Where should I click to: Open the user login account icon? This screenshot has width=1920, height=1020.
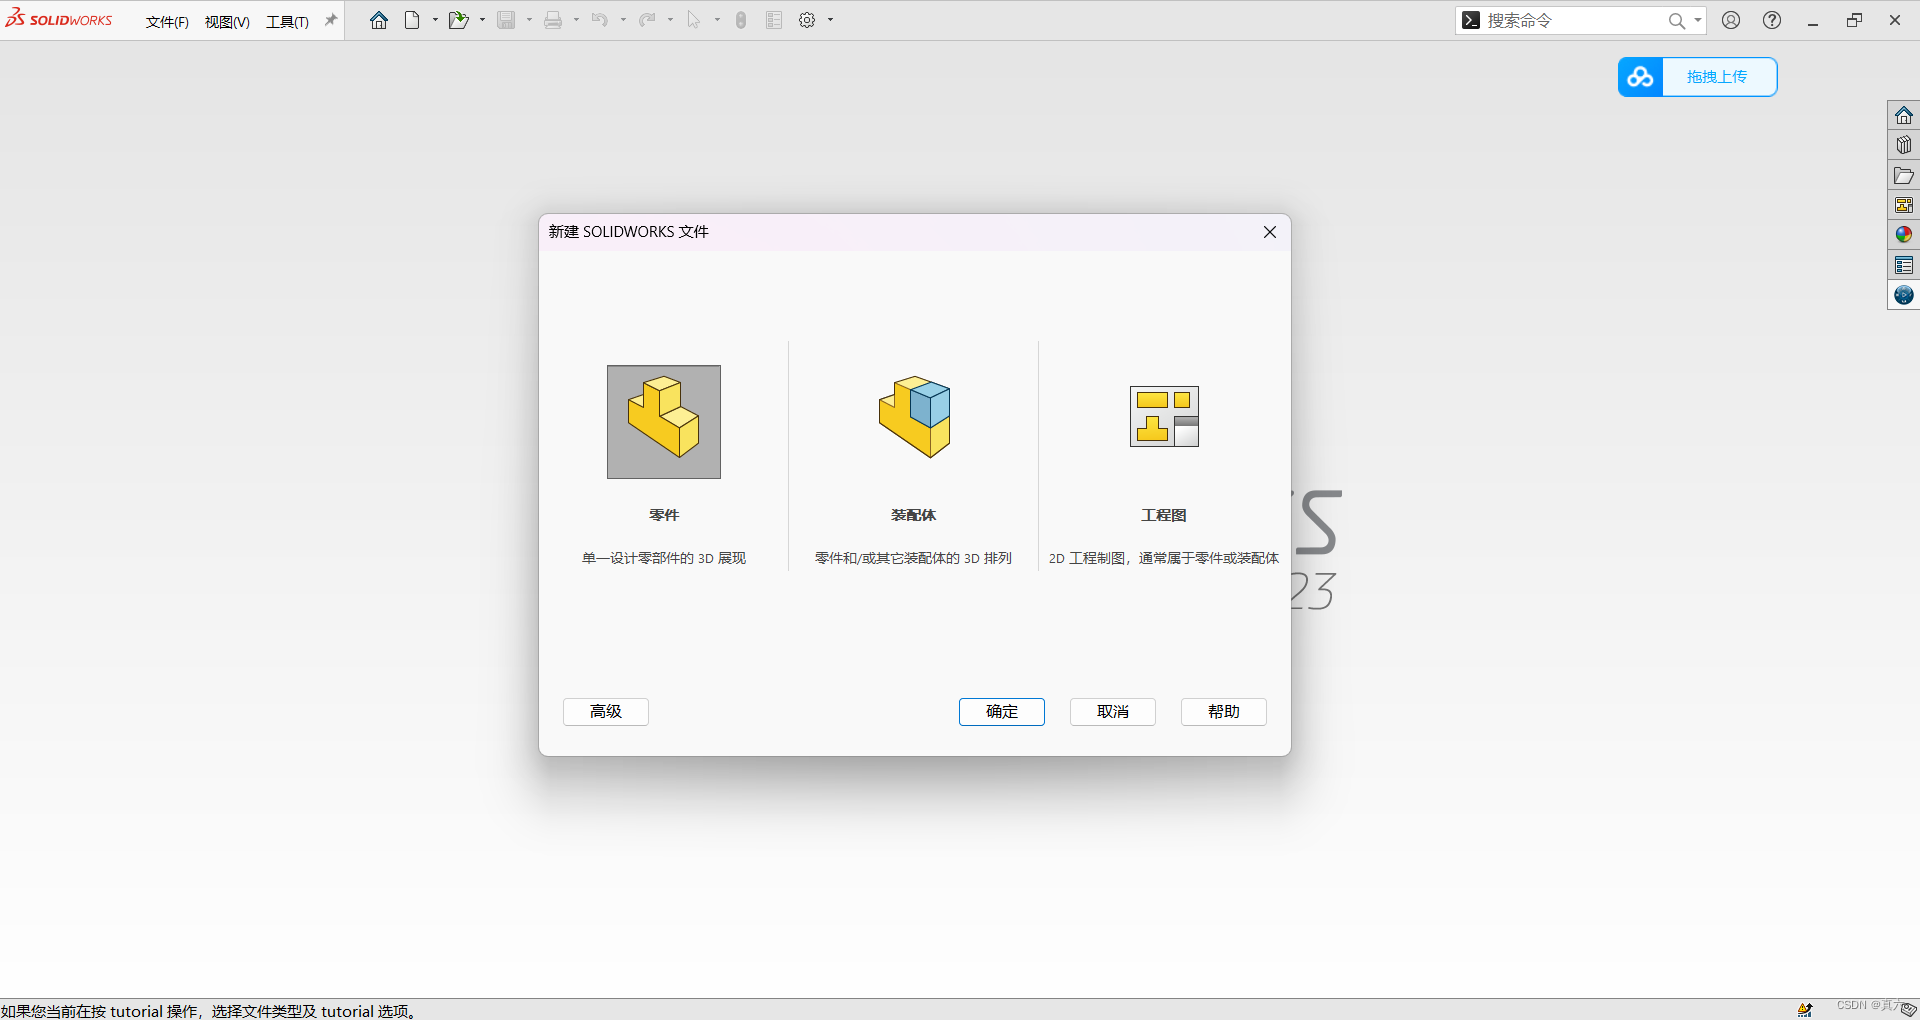1731,20
